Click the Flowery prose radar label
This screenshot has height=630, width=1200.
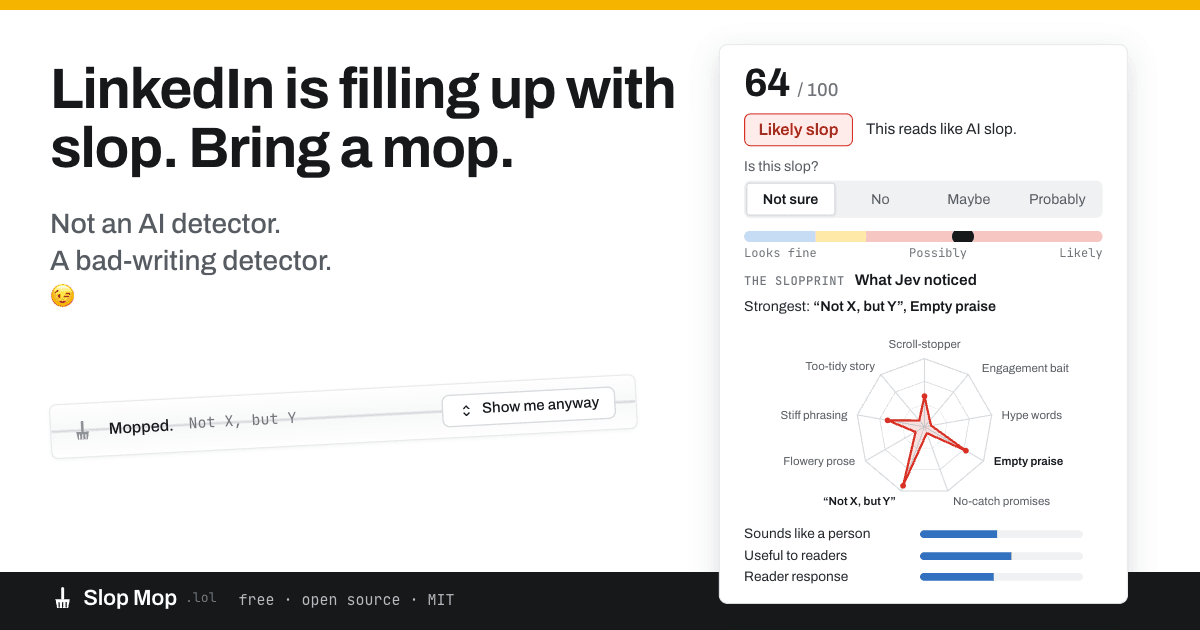click(819, 461)
